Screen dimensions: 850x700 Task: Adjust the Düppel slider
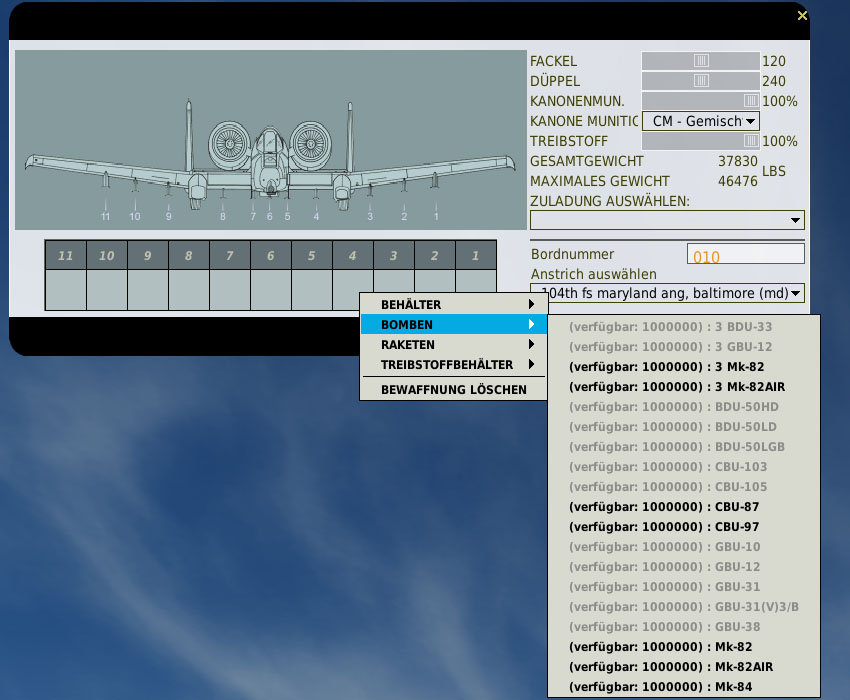(x=701, y=80)
